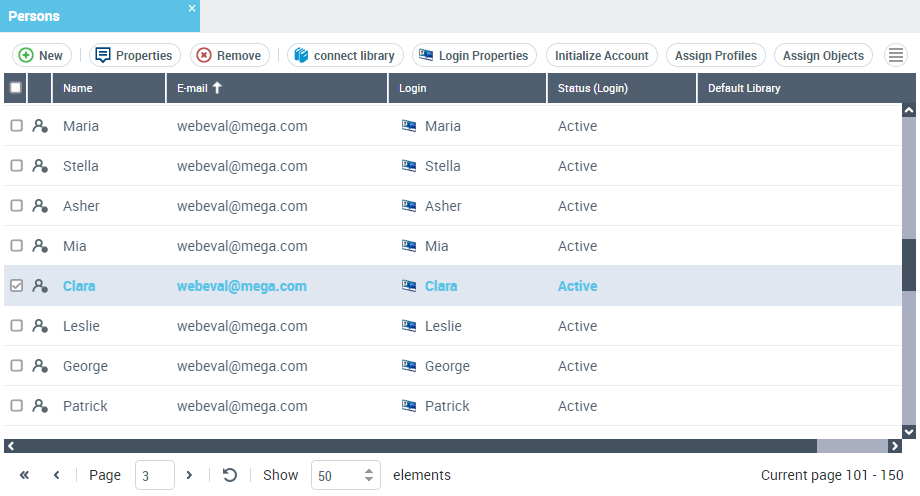Change the Show elements count stepper
Image resolution: width=920 pixels, height=496 pixels.
[x=369, y=475]
